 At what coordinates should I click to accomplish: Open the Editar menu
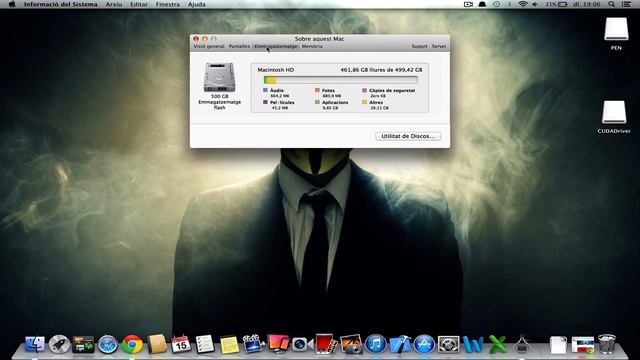tap(139, 4)
